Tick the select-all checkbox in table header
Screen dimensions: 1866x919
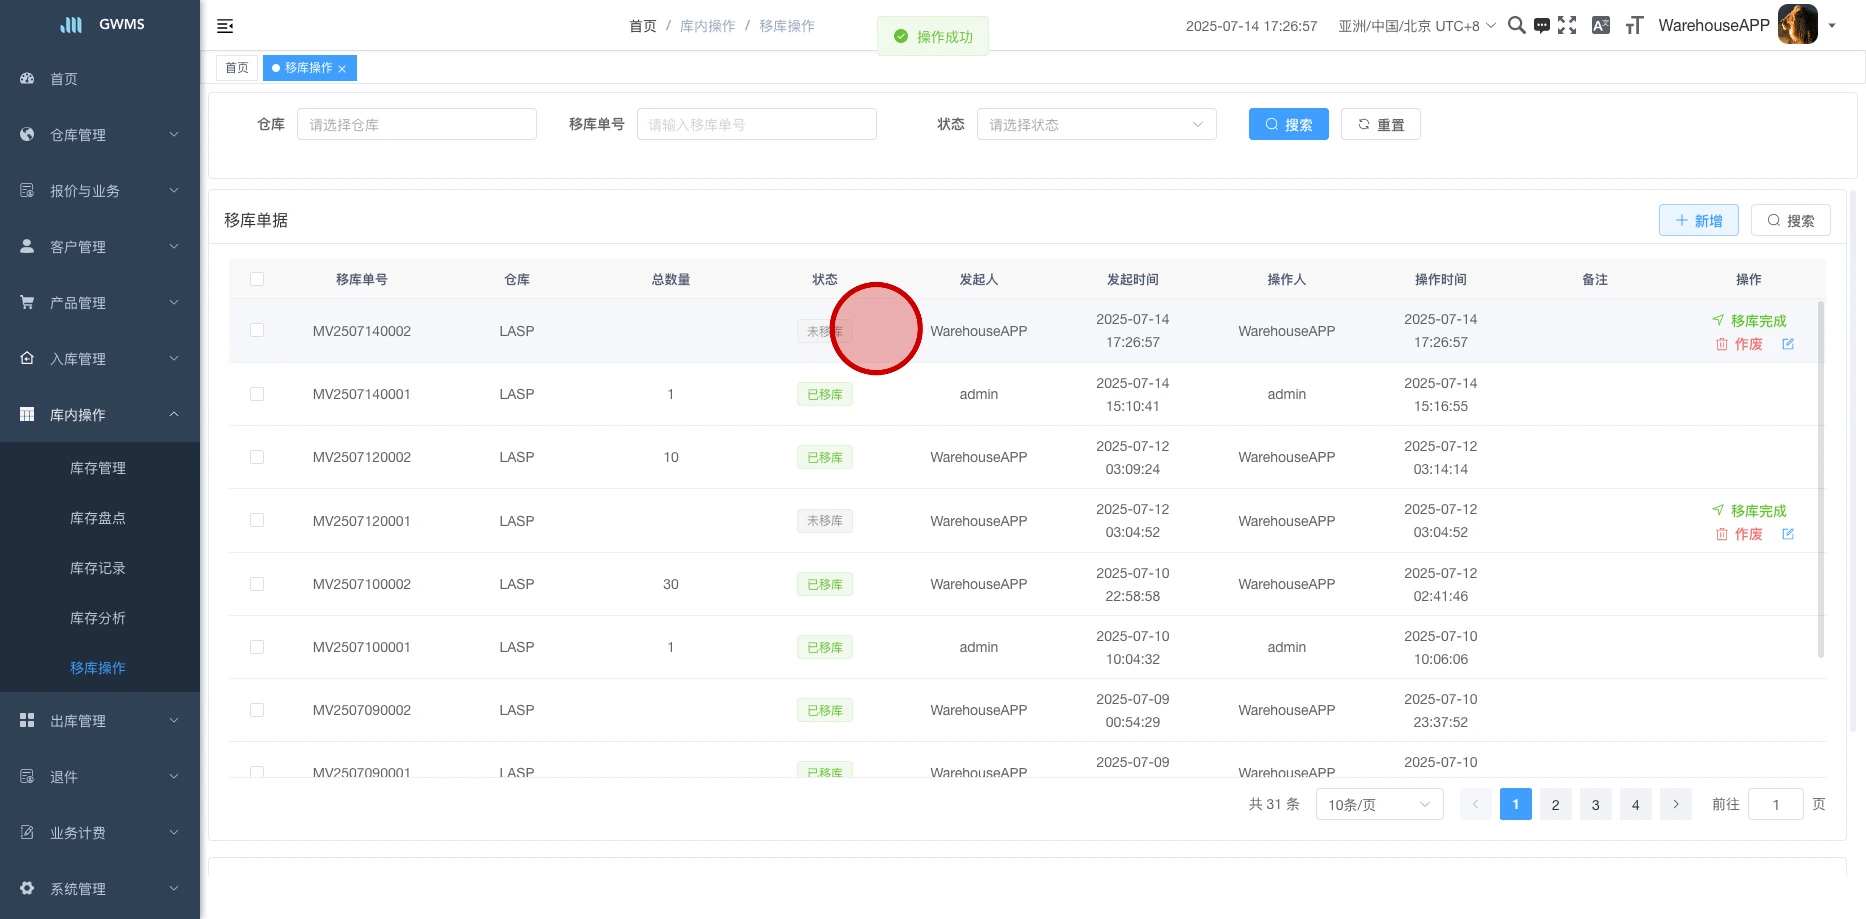coord(257,279)
